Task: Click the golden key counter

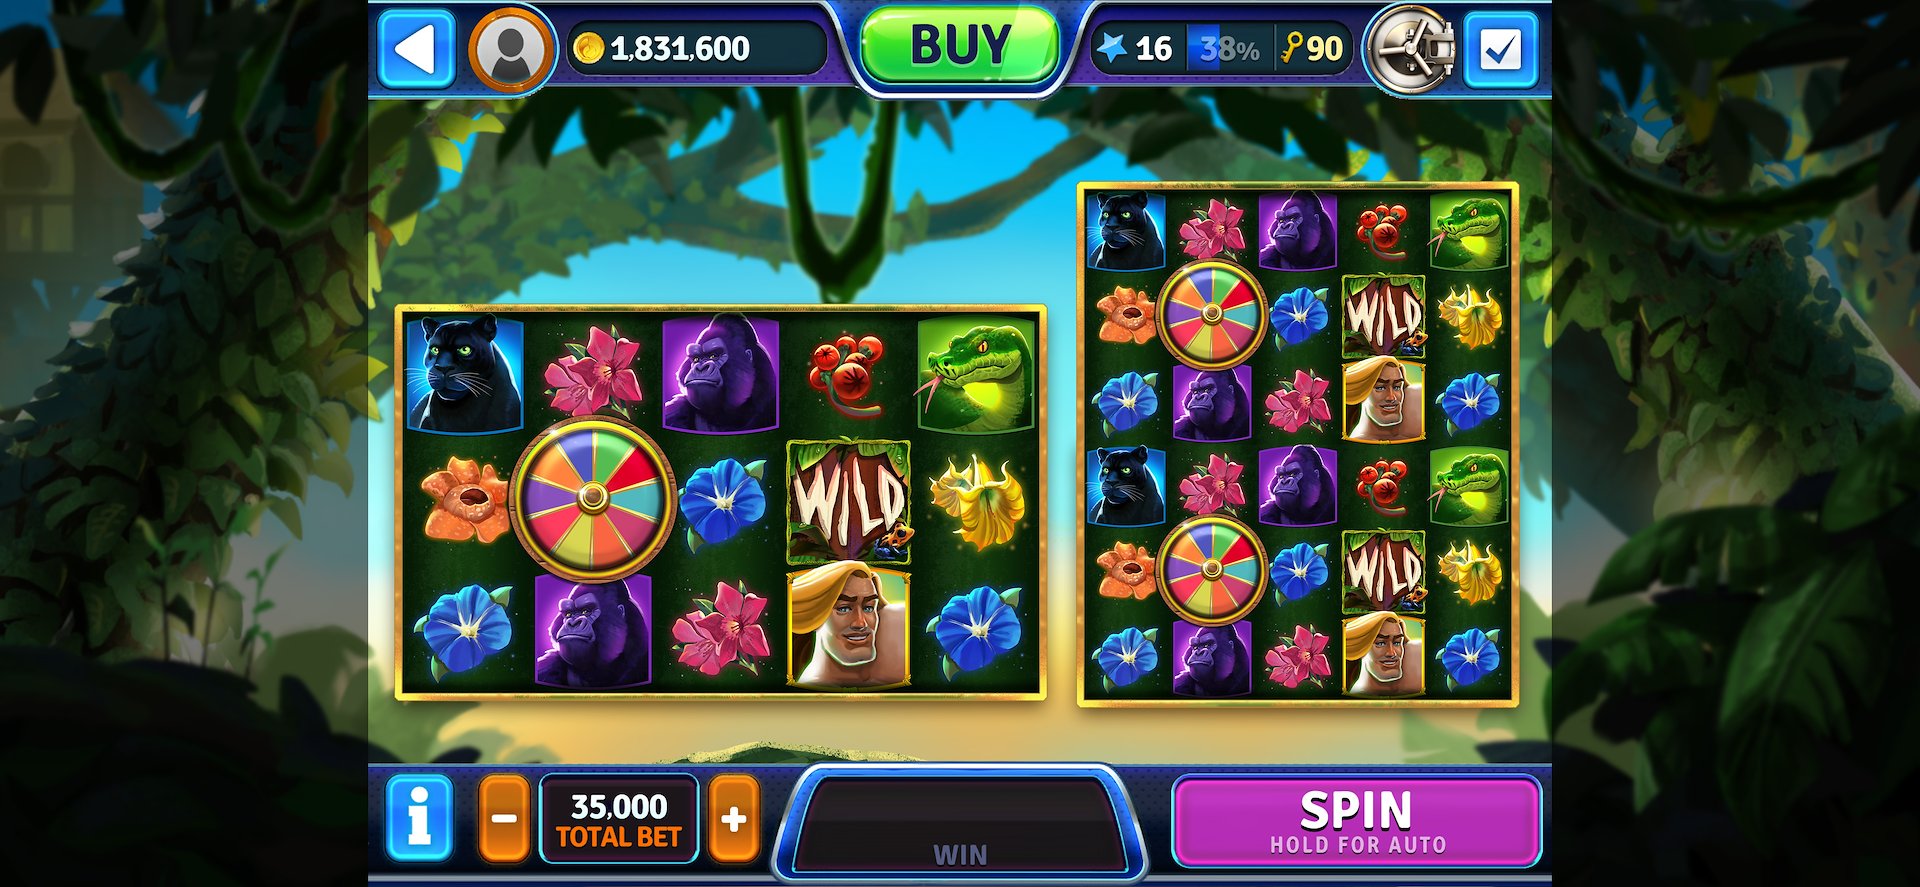Action: [x=1312, y=48]
